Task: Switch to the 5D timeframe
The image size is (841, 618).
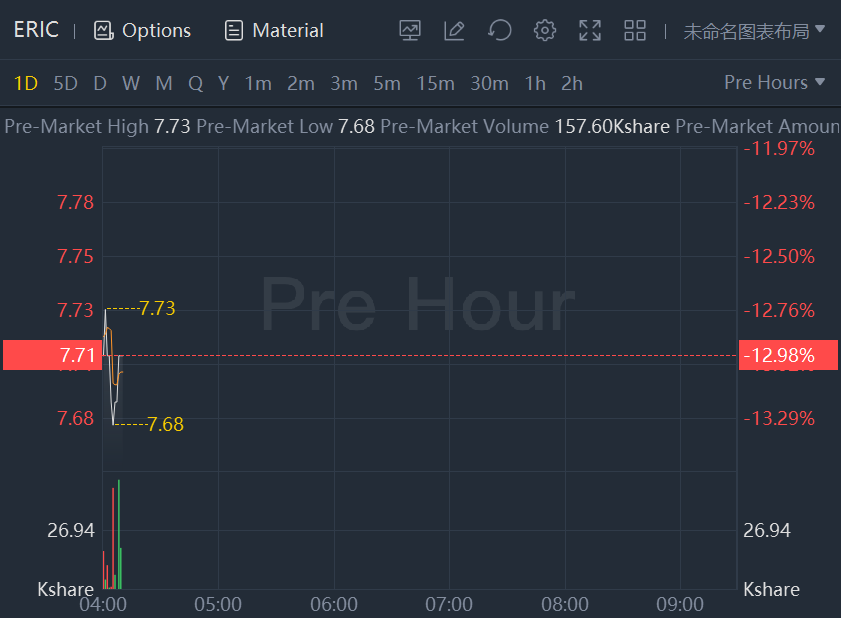Action: 65,83
